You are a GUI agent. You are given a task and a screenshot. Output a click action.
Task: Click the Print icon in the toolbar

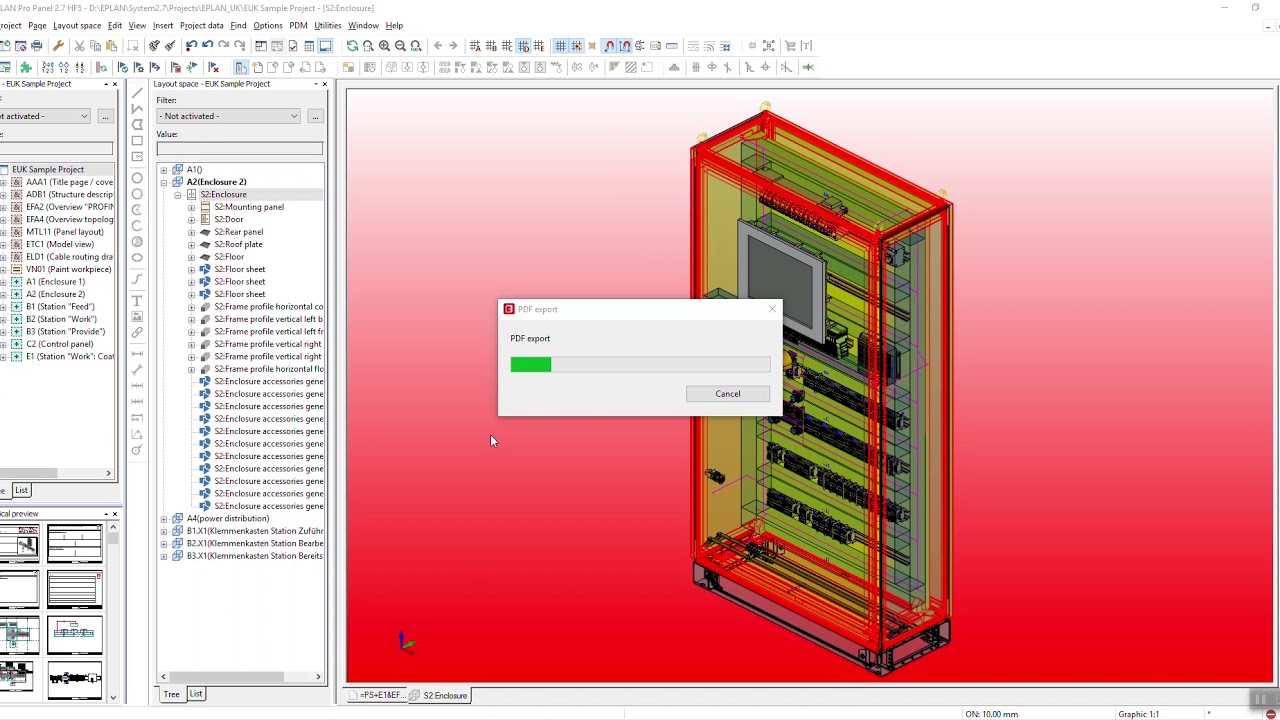[x=37, y=46]
